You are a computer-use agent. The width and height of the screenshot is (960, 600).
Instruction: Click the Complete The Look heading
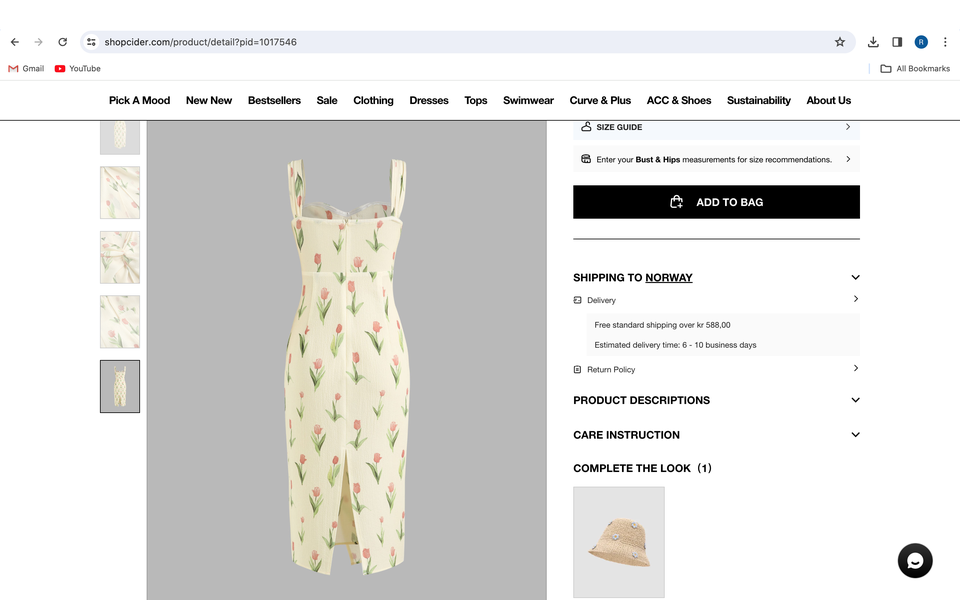[642, 468]
